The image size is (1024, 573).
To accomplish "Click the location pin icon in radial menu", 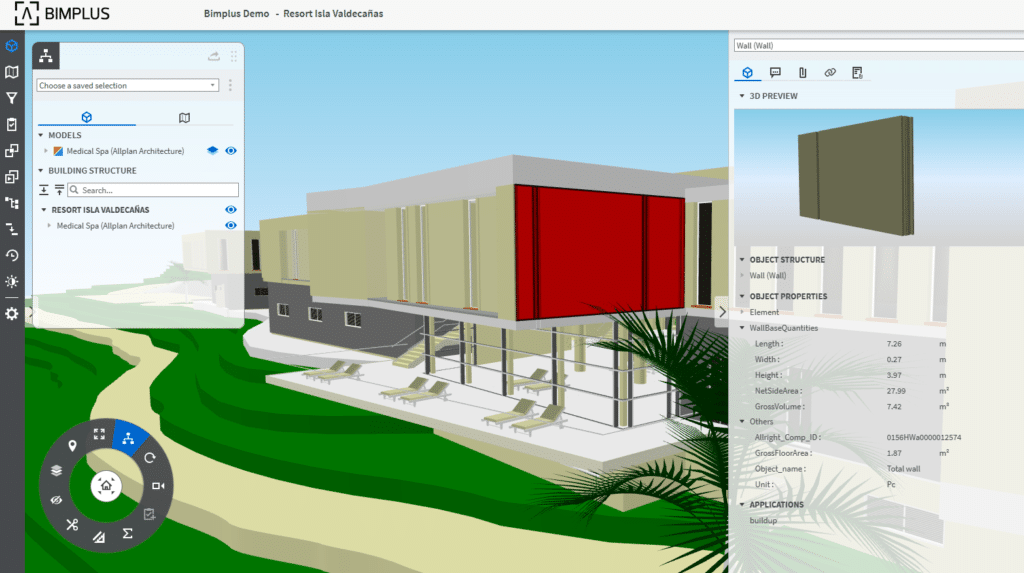I will (72, 445).
